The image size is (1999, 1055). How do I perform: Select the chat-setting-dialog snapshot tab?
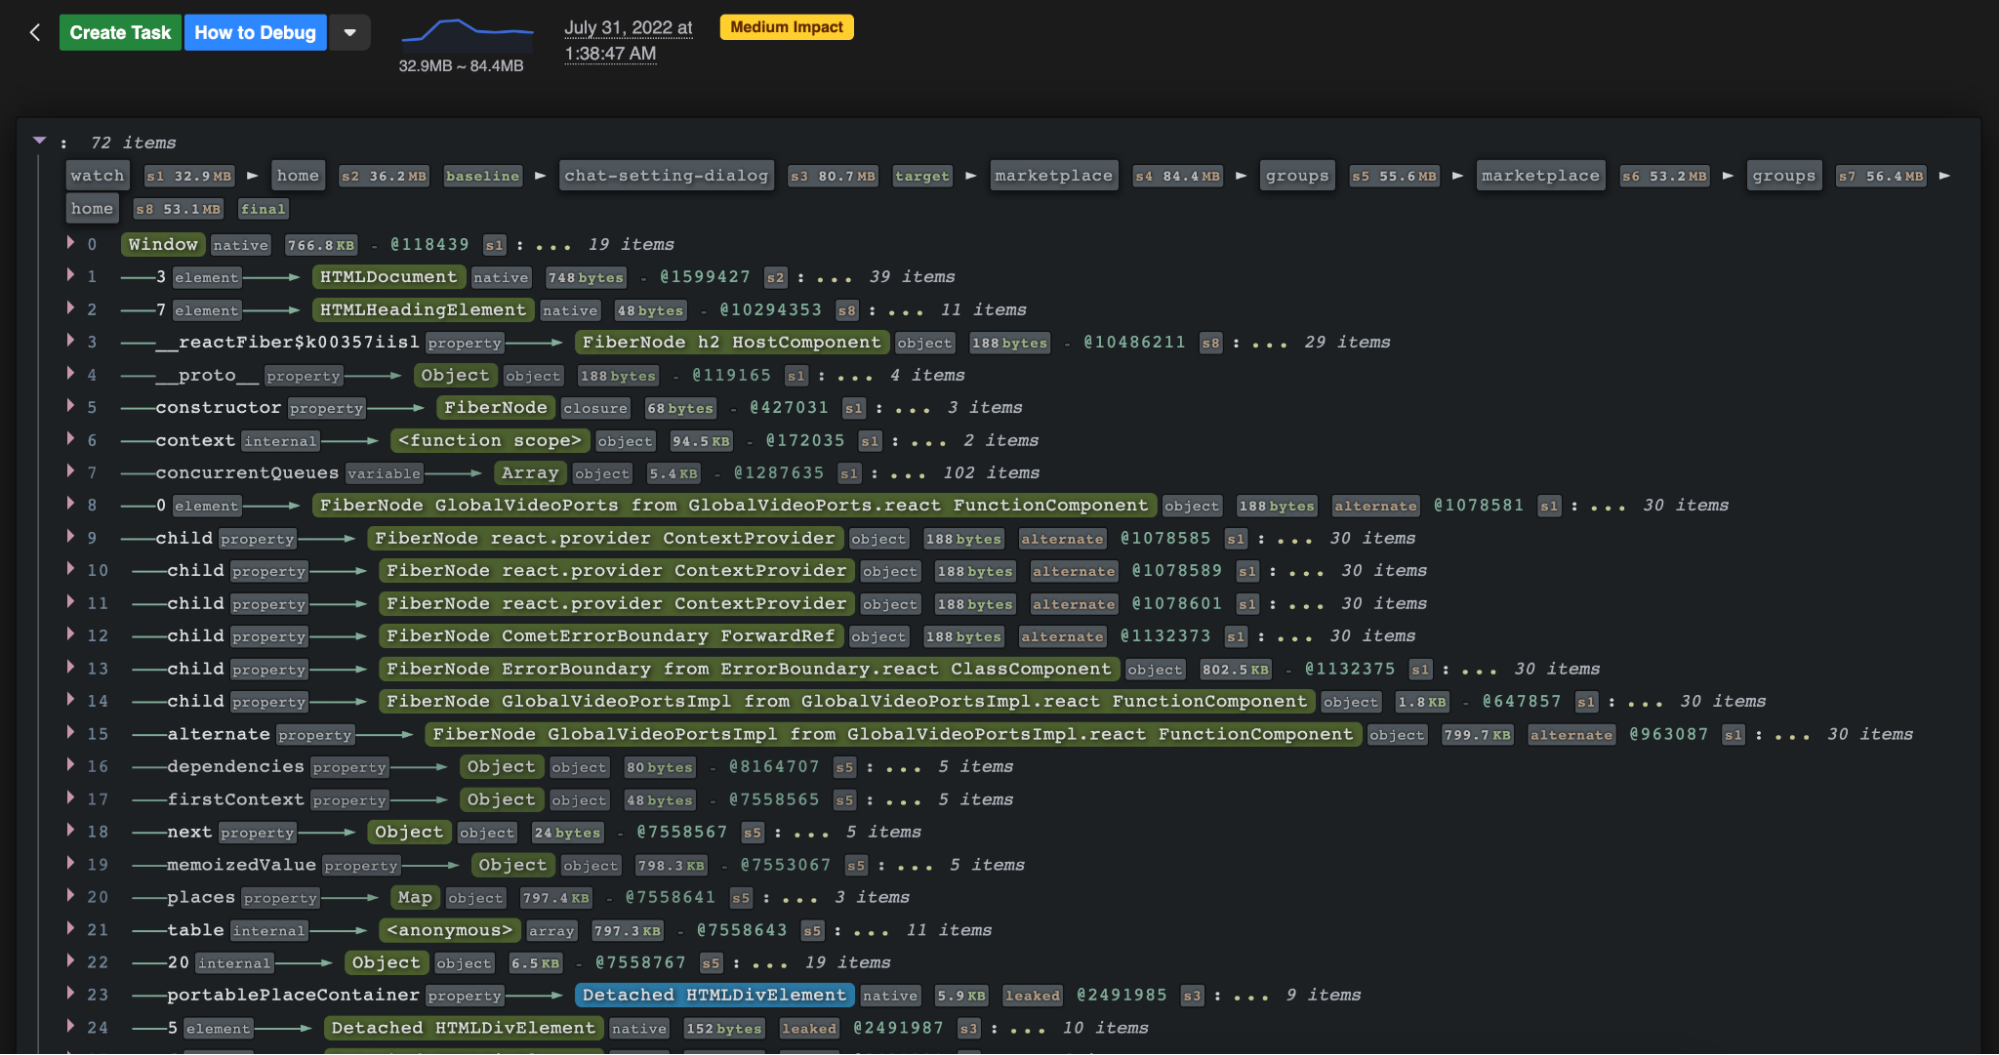665,176
